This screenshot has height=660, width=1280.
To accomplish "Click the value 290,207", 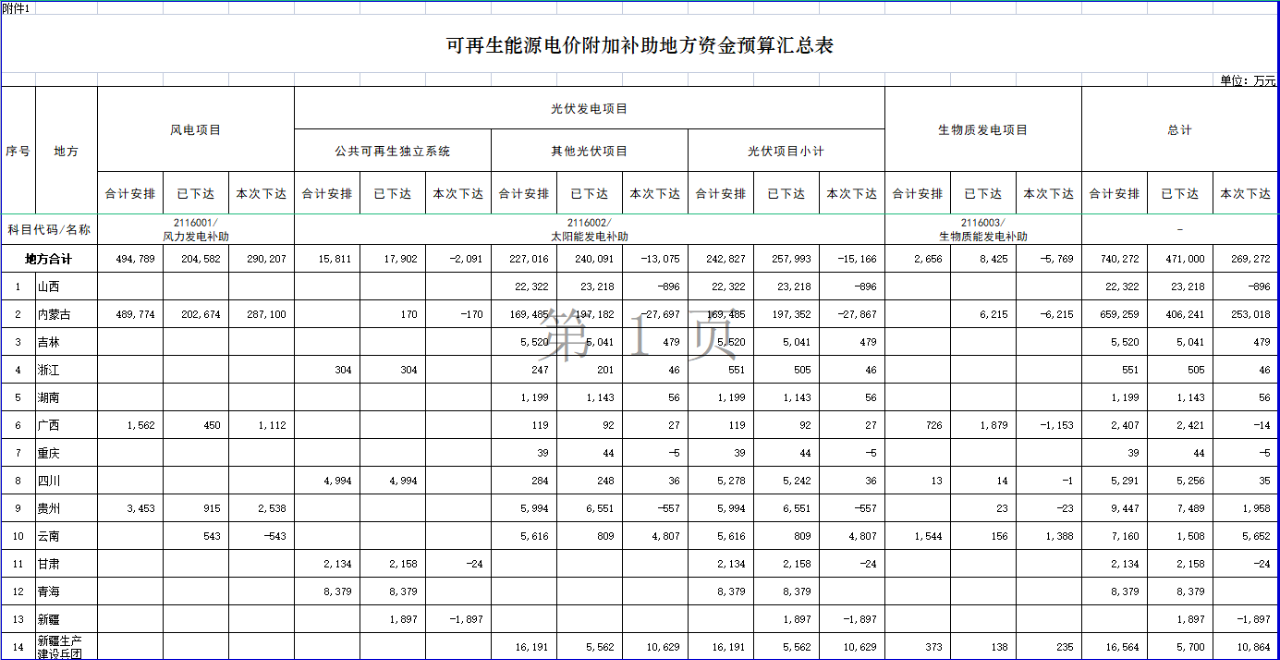I will (x=265, y=258).
